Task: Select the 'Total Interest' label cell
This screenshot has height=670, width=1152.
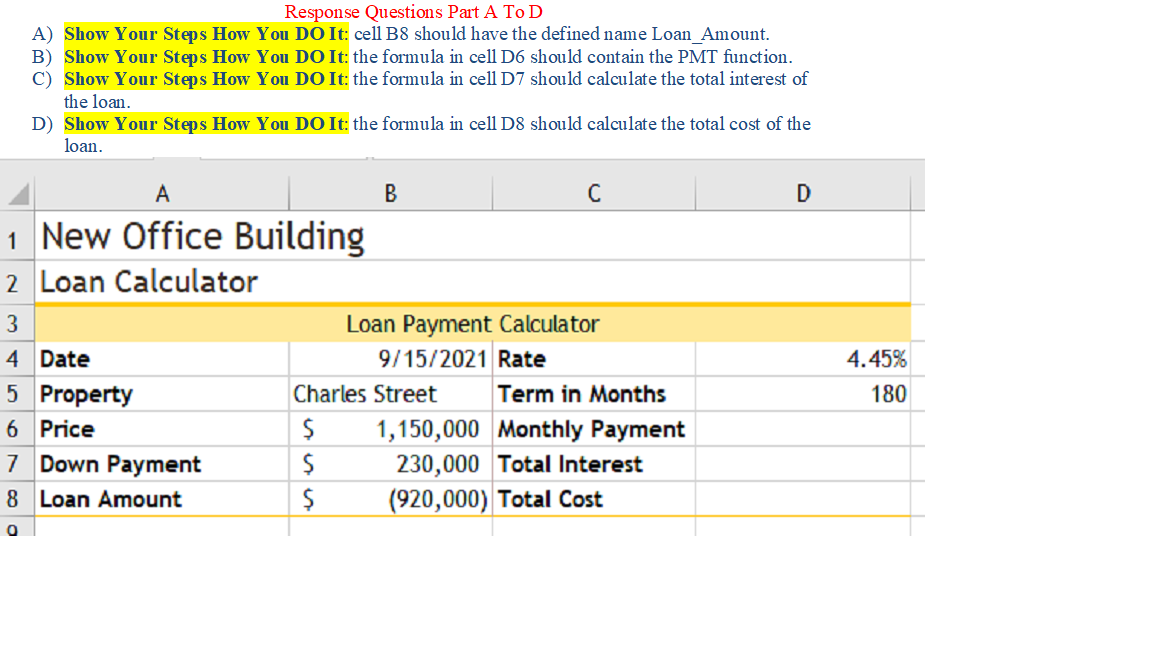Action: click(594, 464)
